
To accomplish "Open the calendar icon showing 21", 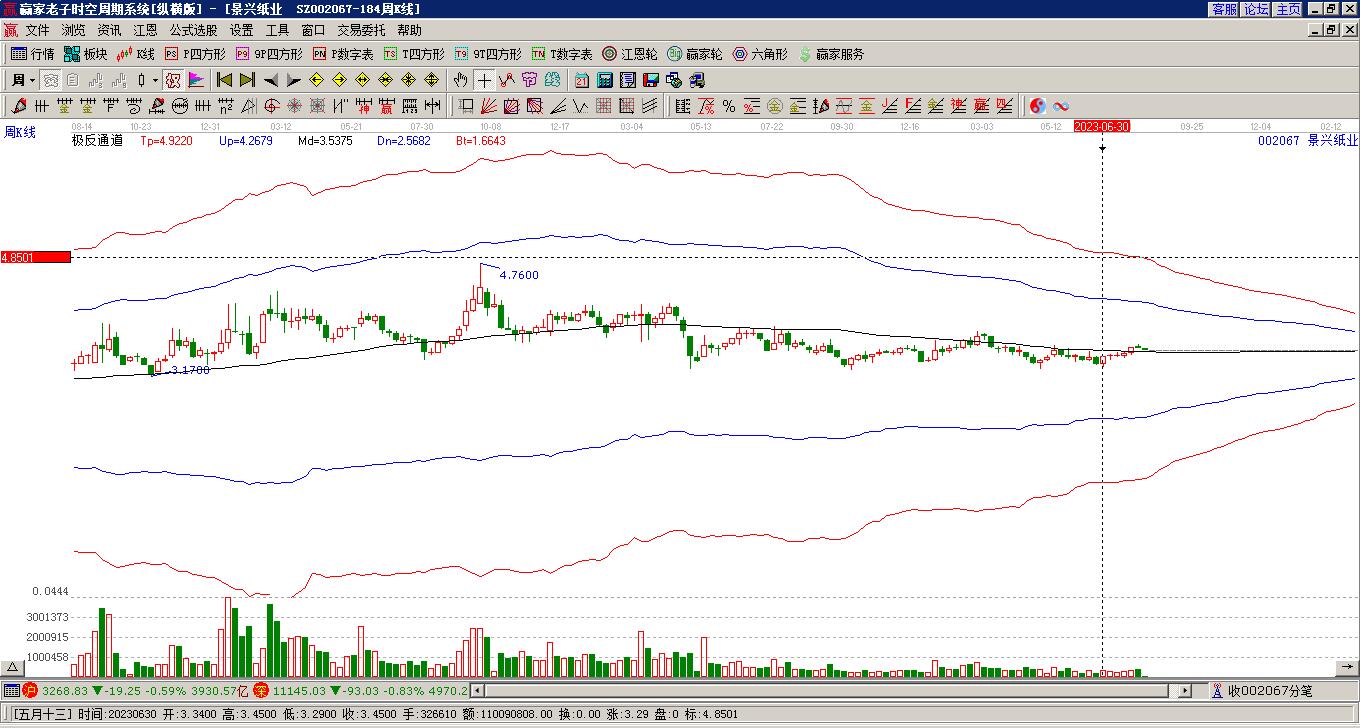I will point(582,80).
